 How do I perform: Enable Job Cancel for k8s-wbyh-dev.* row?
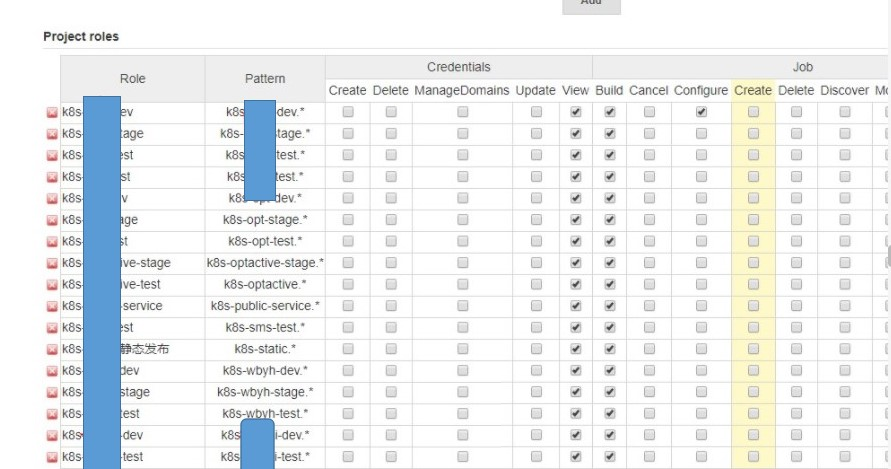649,371
